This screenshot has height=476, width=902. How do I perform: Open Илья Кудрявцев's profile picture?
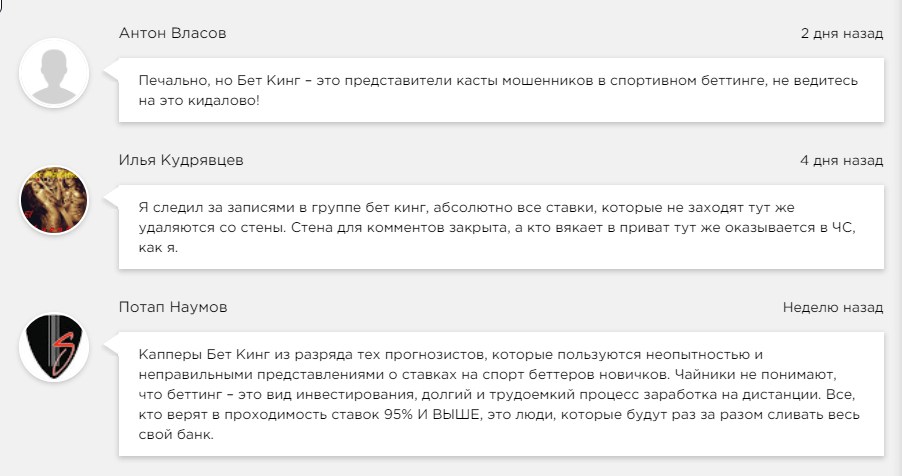(x=55, y=200)
